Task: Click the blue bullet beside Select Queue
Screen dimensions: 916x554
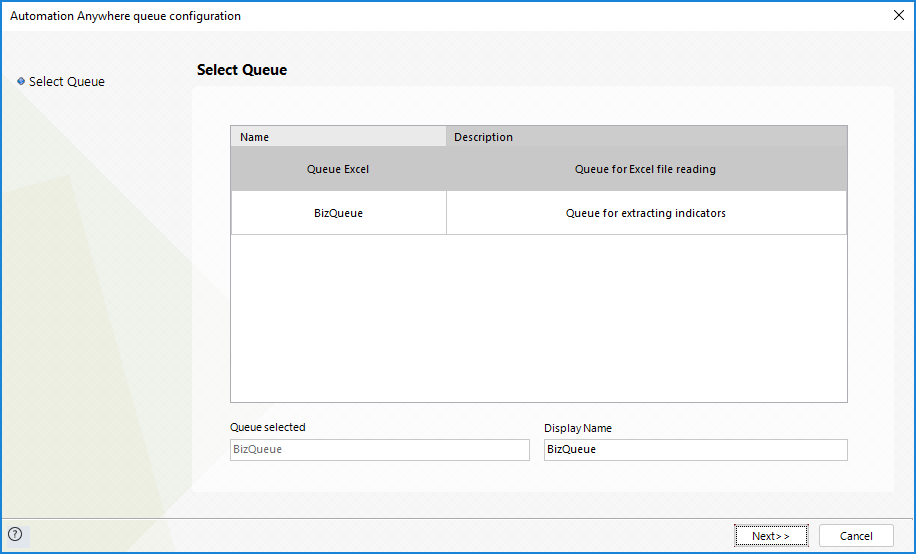Action: 21,81
